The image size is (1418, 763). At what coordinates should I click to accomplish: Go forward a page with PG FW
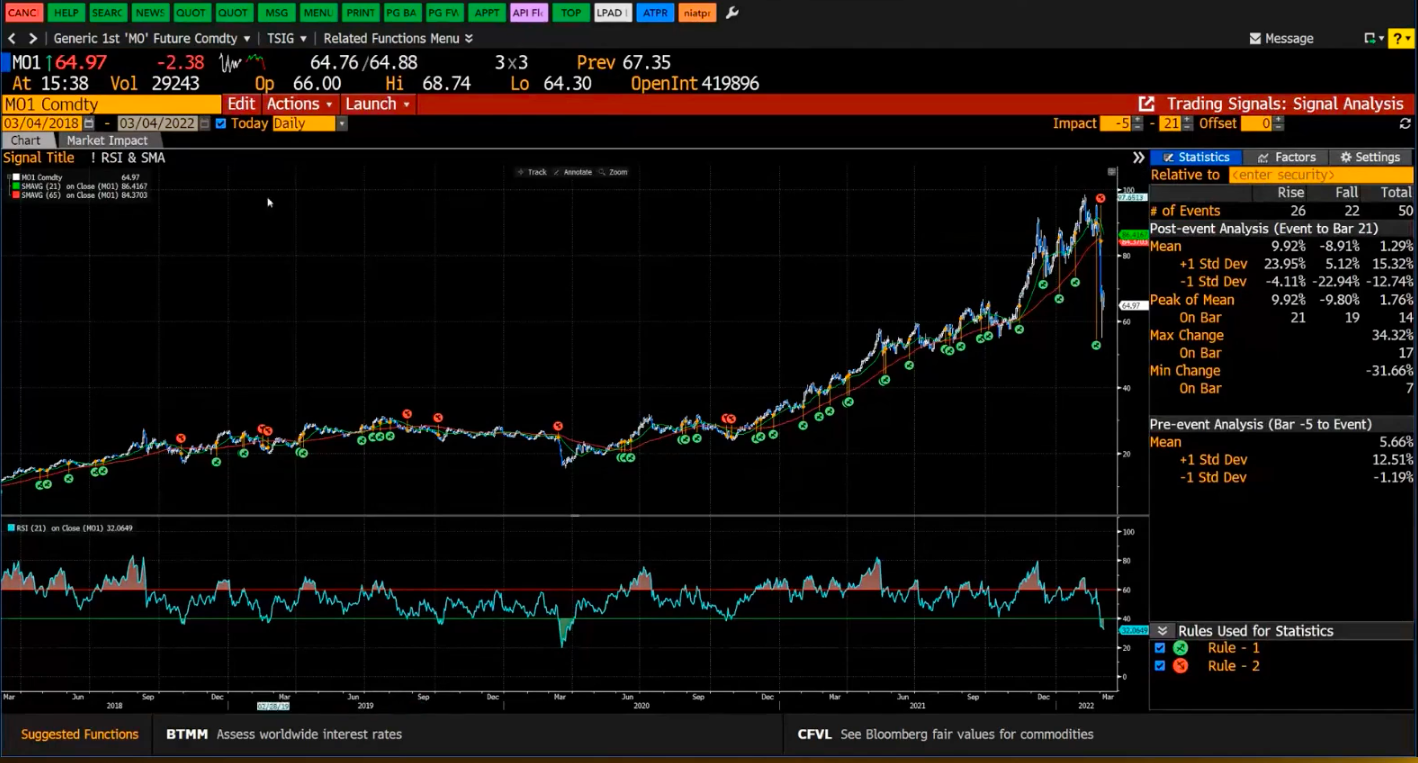(x=443, y=12)
